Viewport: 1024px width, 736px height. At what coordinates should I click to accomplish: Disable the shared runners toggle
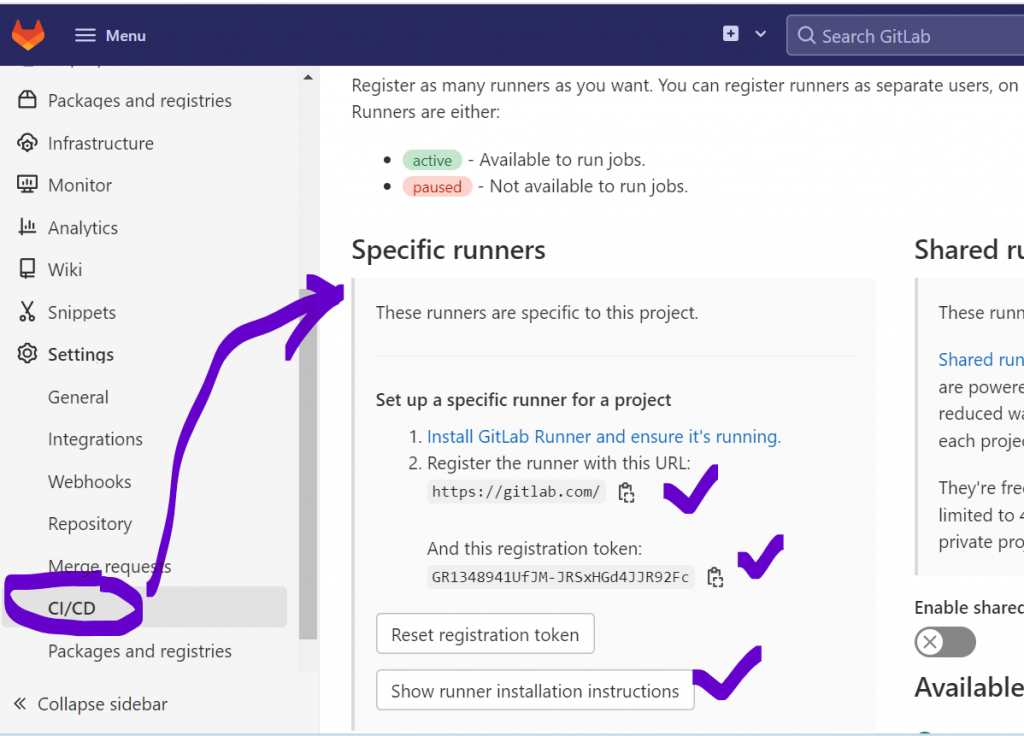coord(944,642)
